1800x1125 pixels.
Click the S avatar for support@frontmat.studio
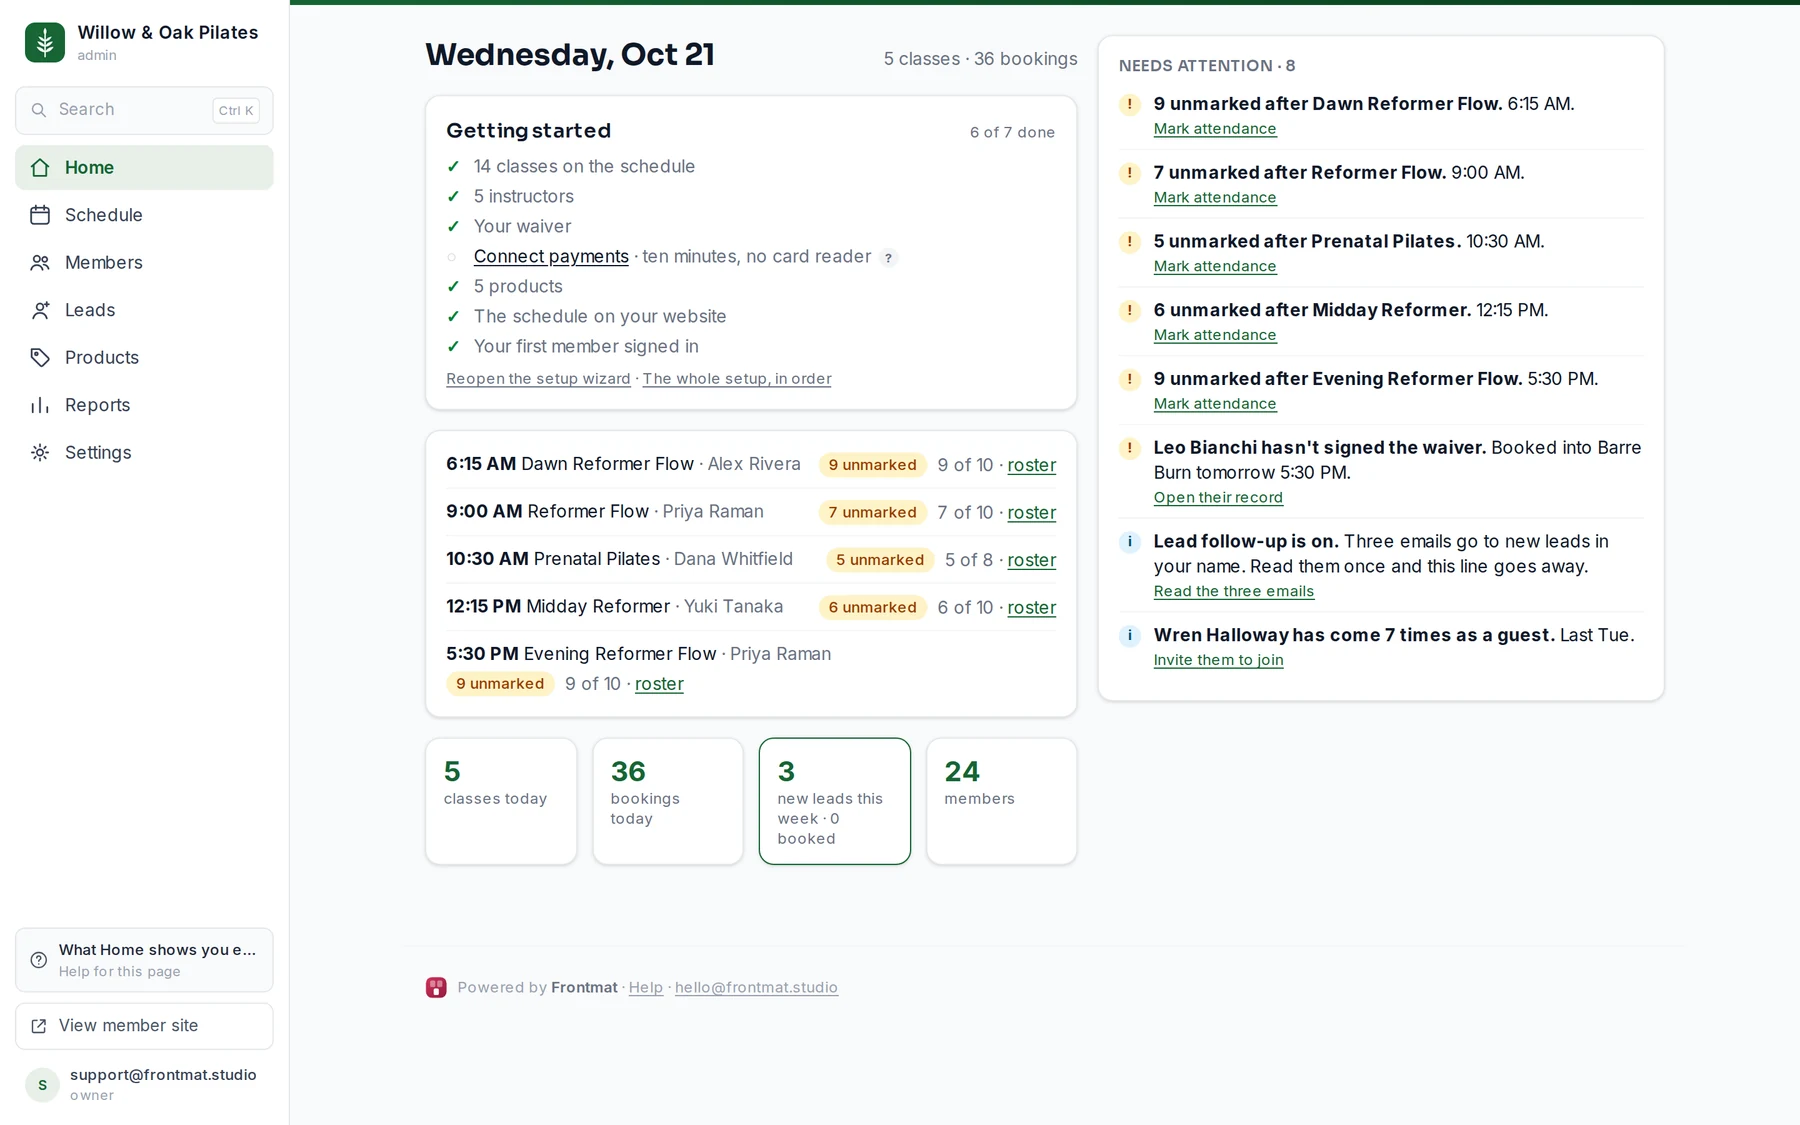[42, 1084]
